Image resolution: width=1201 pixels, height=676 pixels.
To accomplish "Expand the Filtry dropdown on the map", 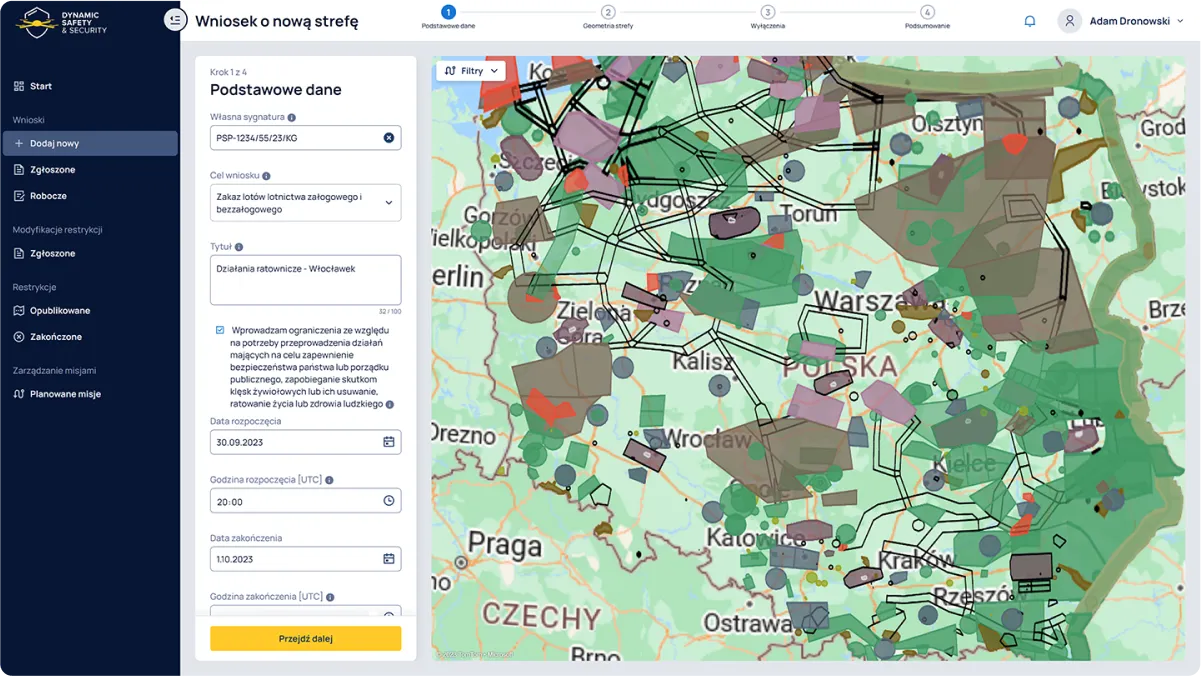I will [470, 70].
